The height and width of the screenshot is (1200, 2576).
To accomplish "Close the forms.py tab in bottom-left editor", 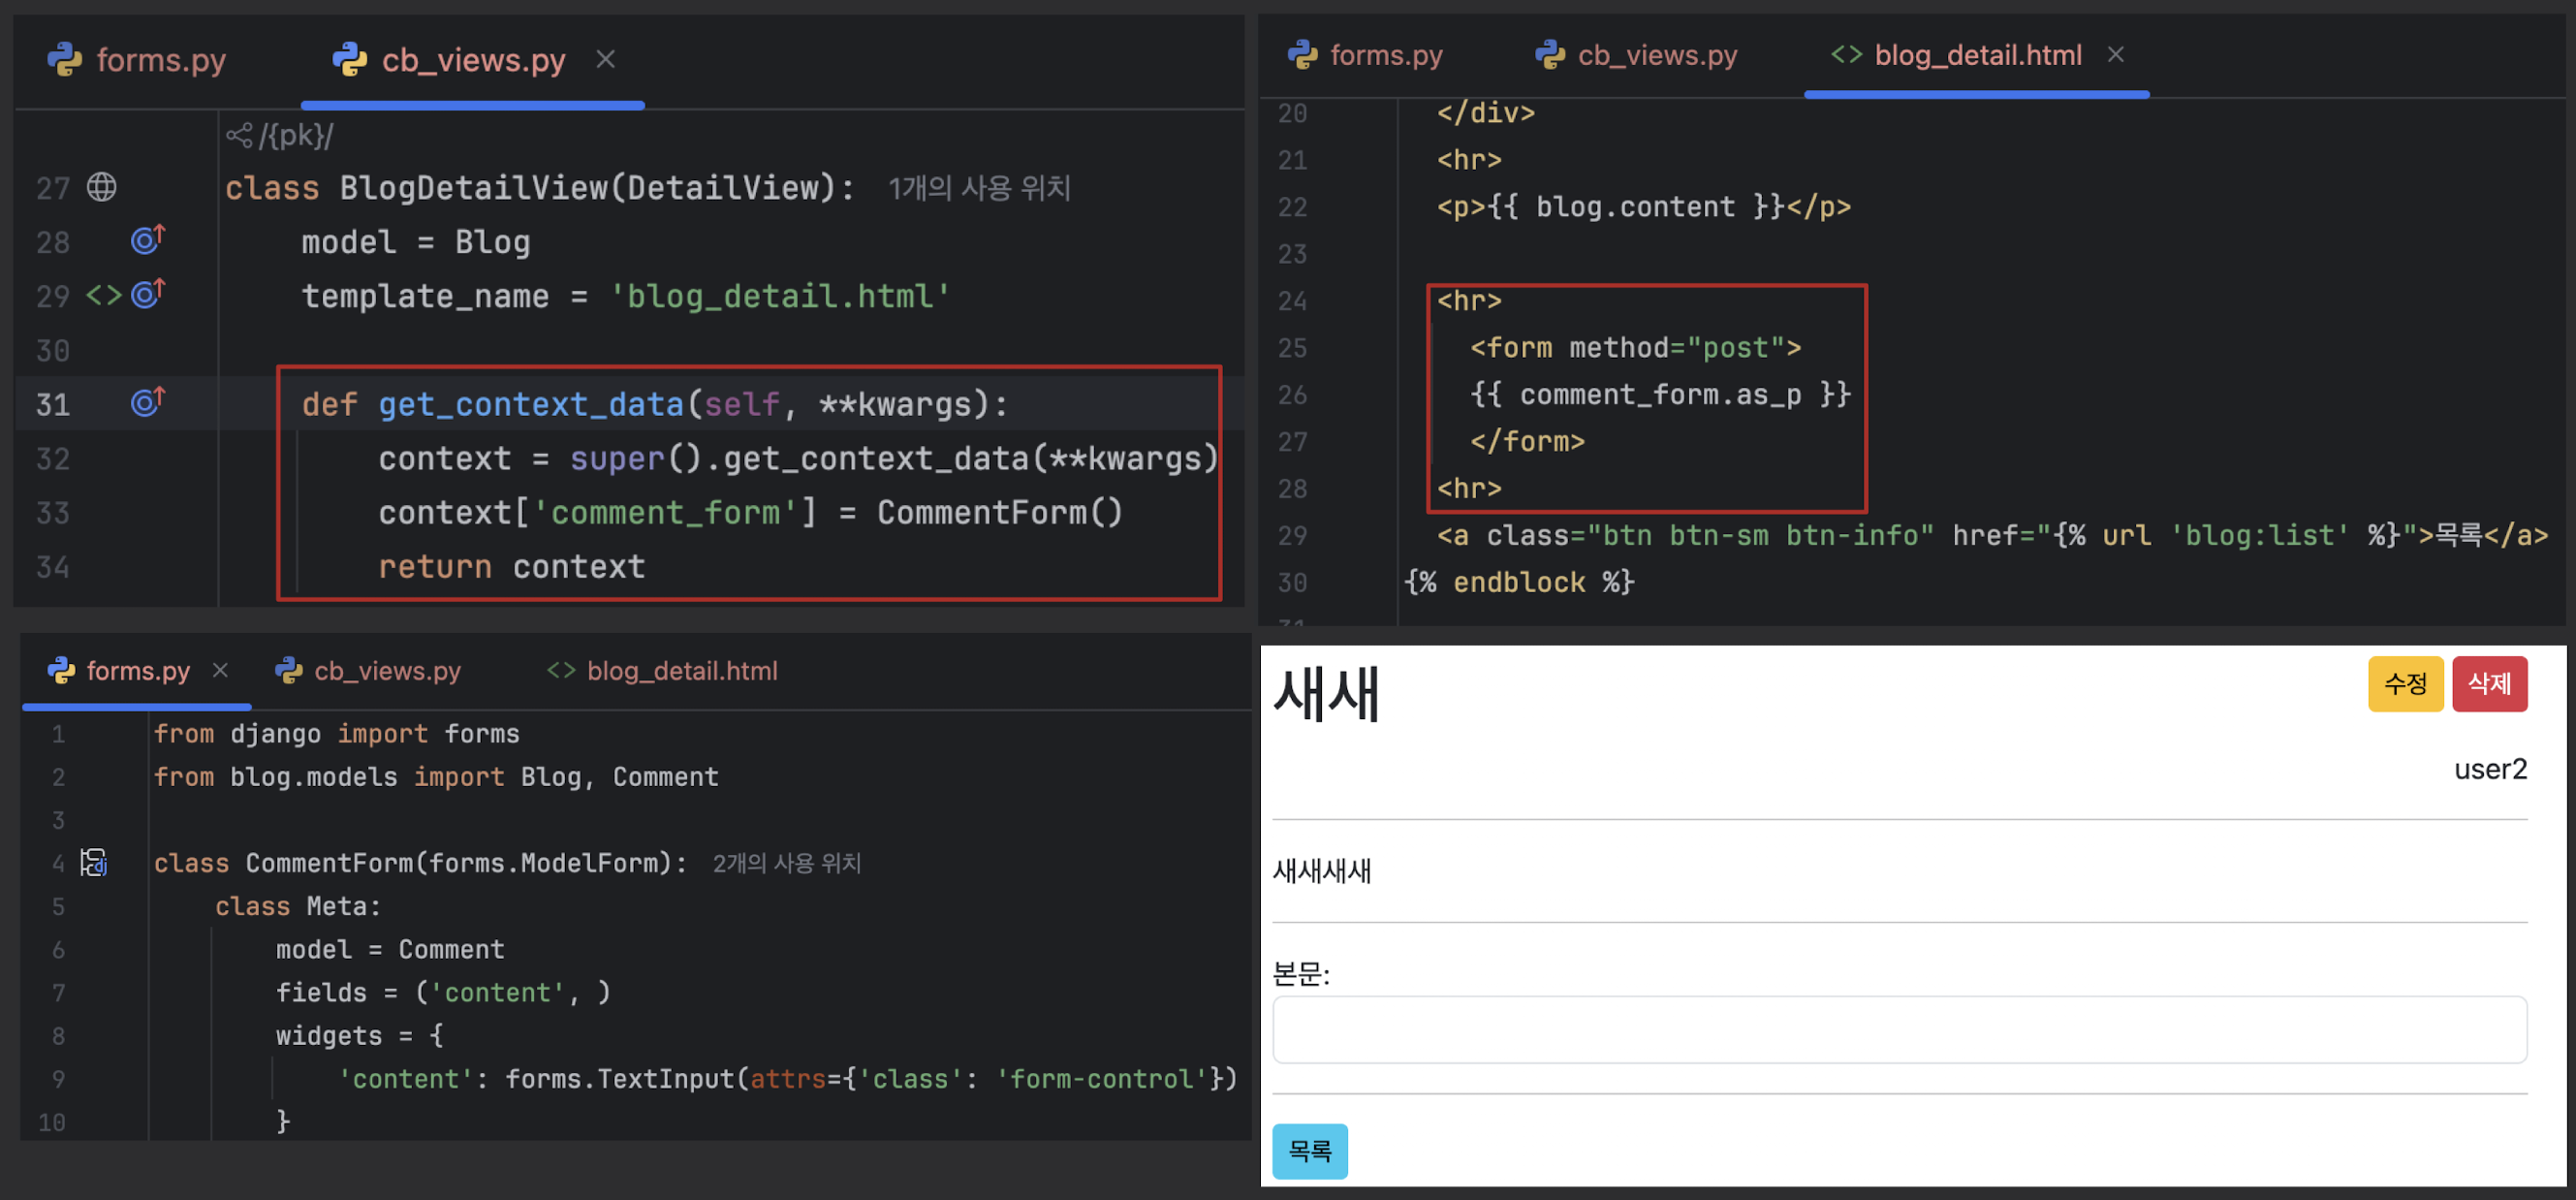I will 220,670.
